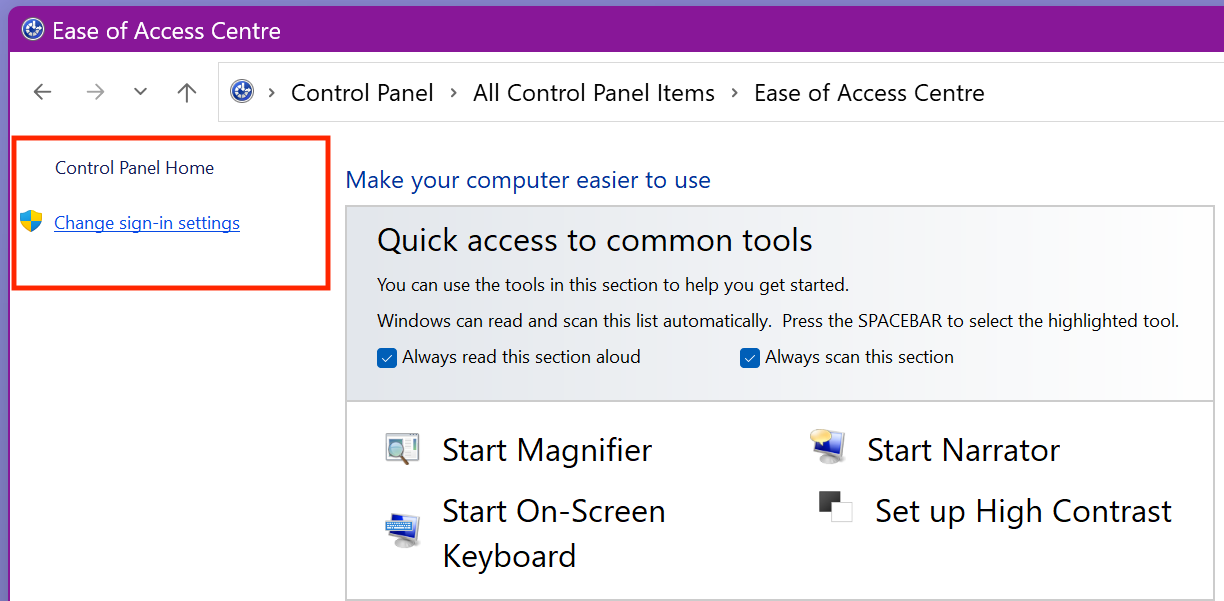Click the Ease of Access icon in address bar

241,91
